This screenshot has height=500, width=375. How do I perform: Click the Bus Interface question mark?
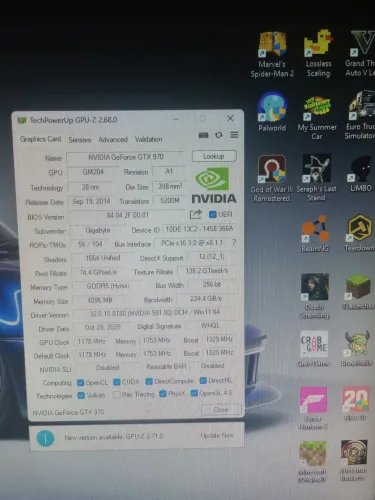tap(234, 242)
